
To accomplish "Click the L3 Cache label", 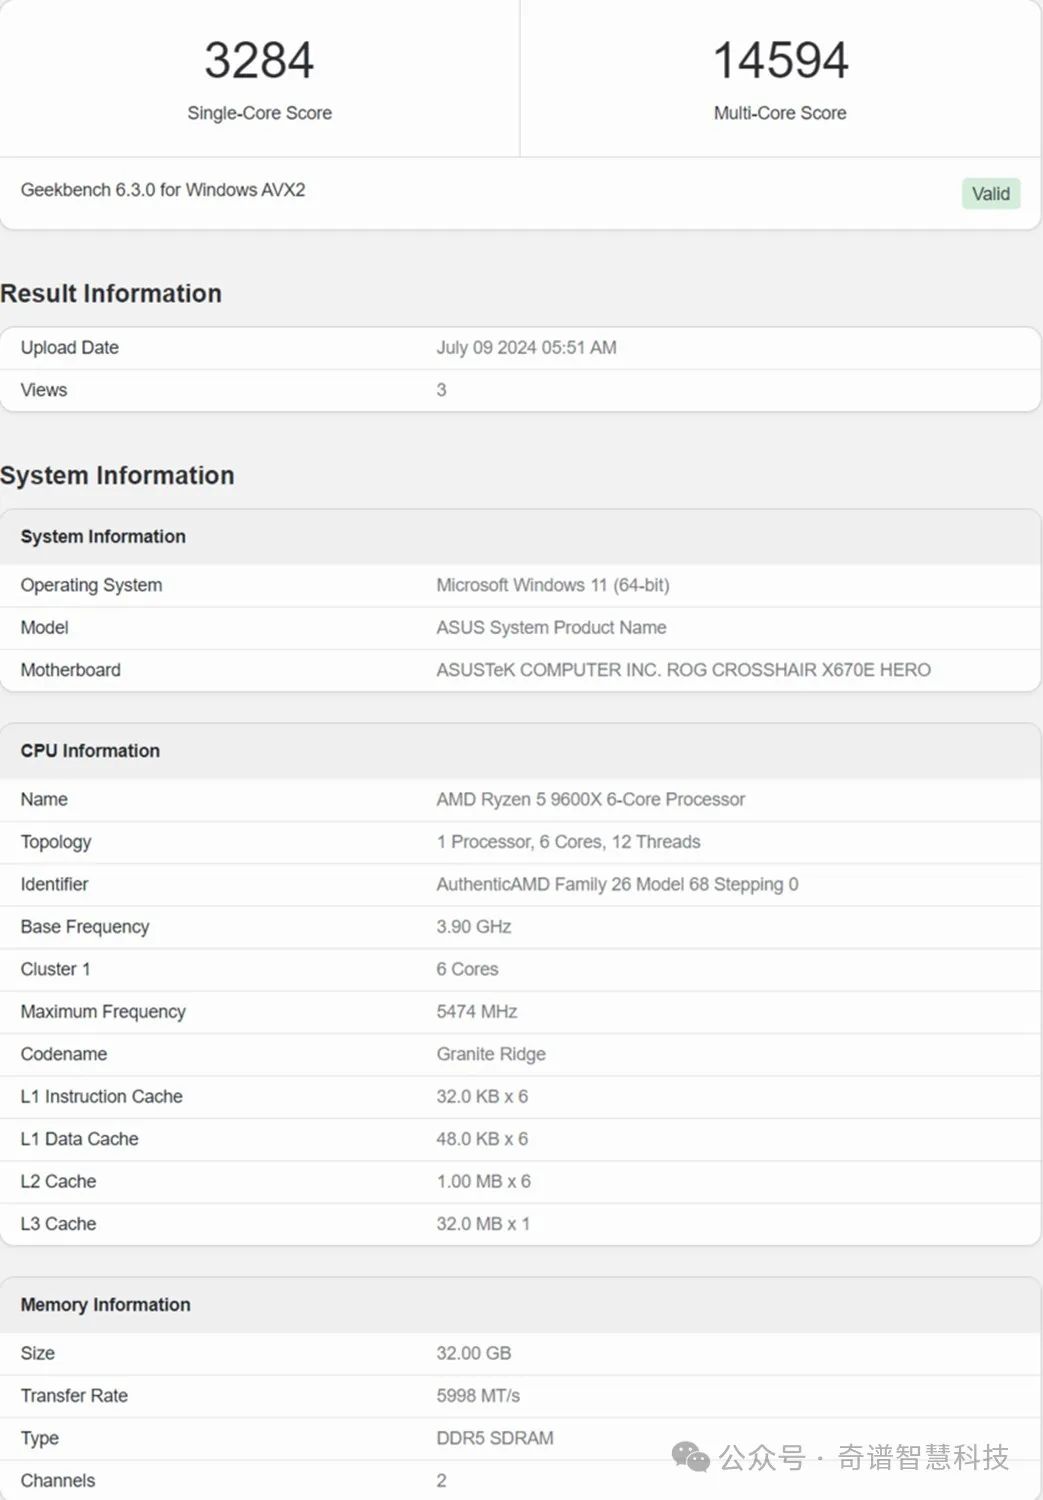I will (58, 1224).
